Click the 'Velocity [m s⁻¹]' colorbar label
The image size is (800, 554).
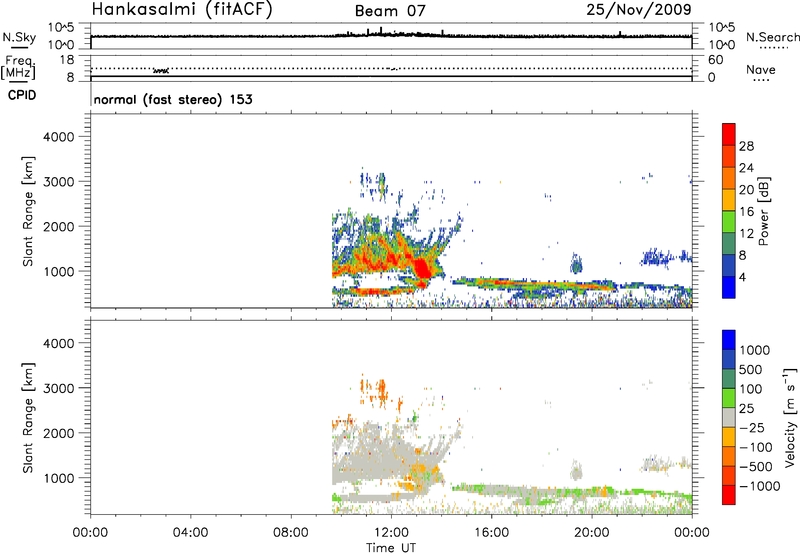click(x=790, y=417)
